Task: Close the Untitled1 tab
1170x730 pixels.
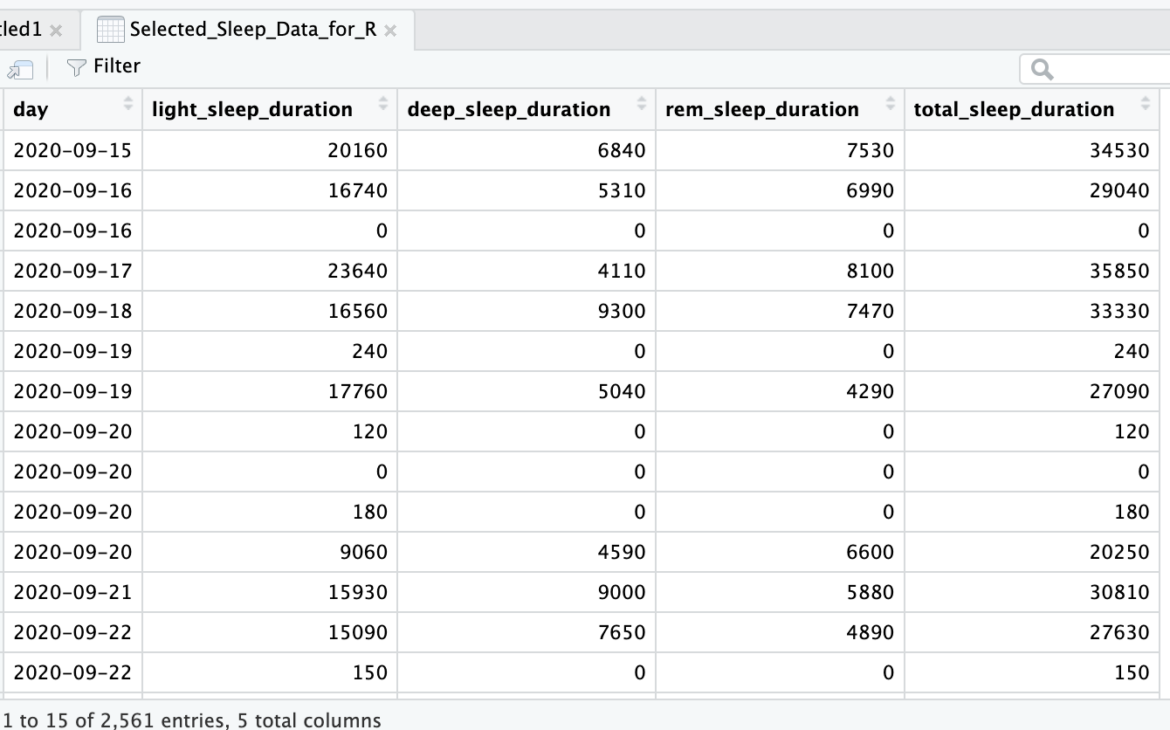Action: (x=56, y=31)
